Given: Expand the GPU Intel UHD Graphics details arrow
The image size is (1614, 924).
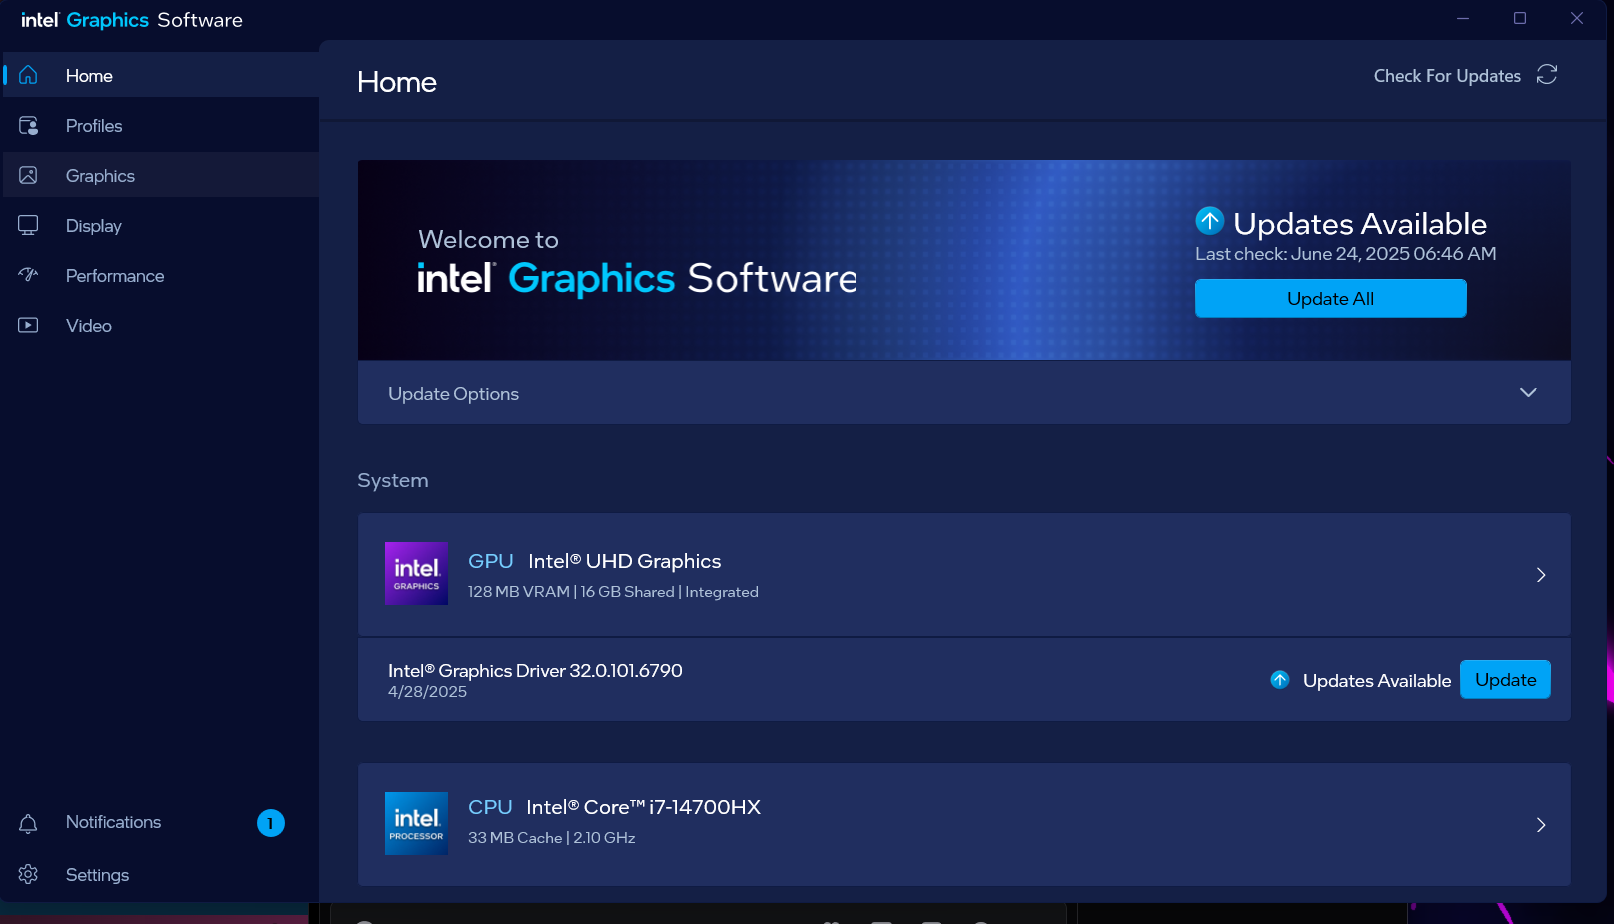Looking at the screenshot, I should pyautogui.click(x=1541, y=575).
